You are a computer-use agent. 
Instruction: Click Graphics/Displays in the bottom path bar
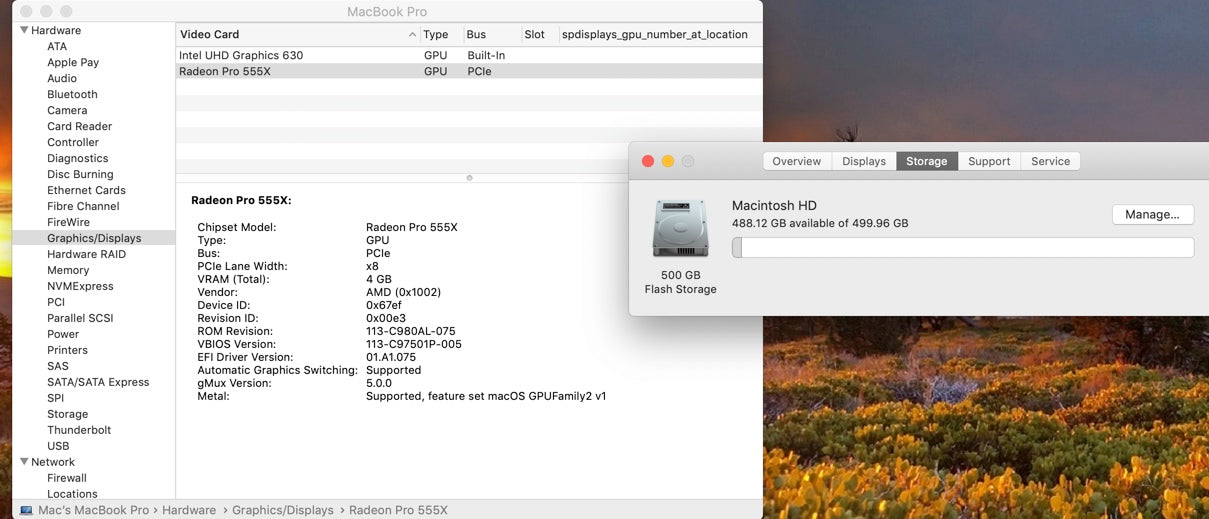pyautogui.click(x=283, y=510)
